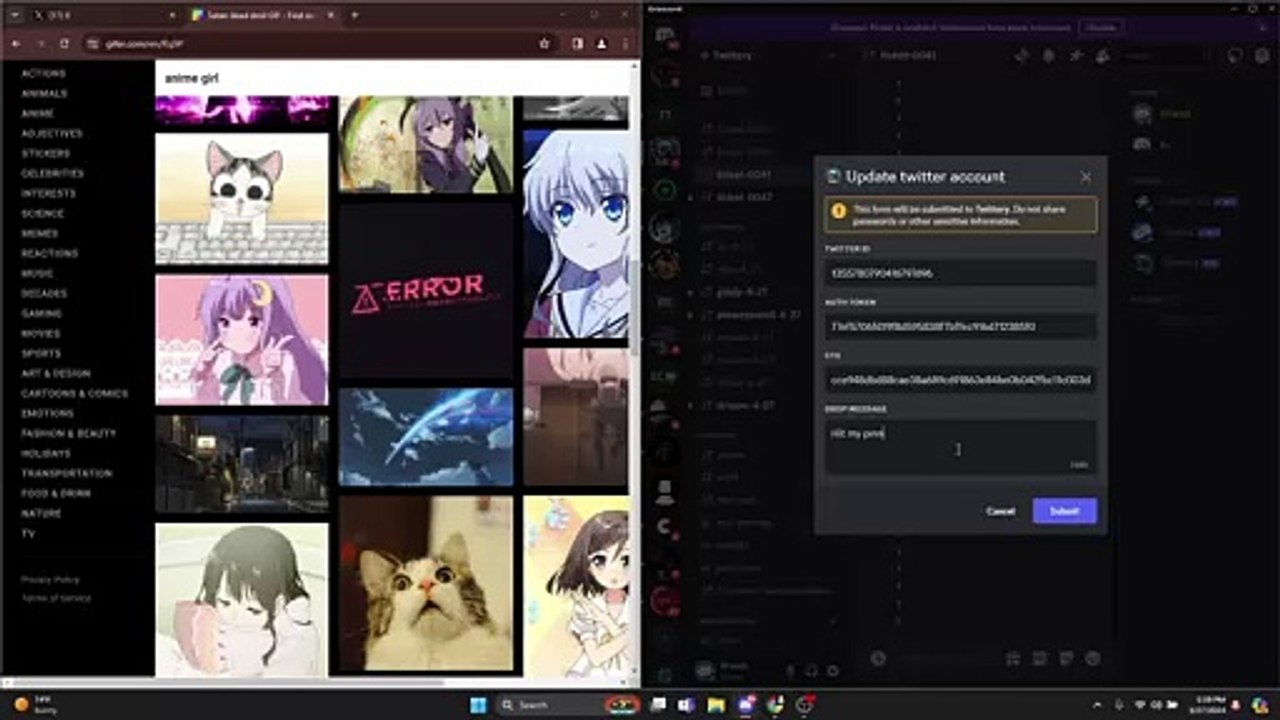Click the Auth Token input field
Image resolution: width=1280 pixels, height=720 pixels.
pos(961,326)
